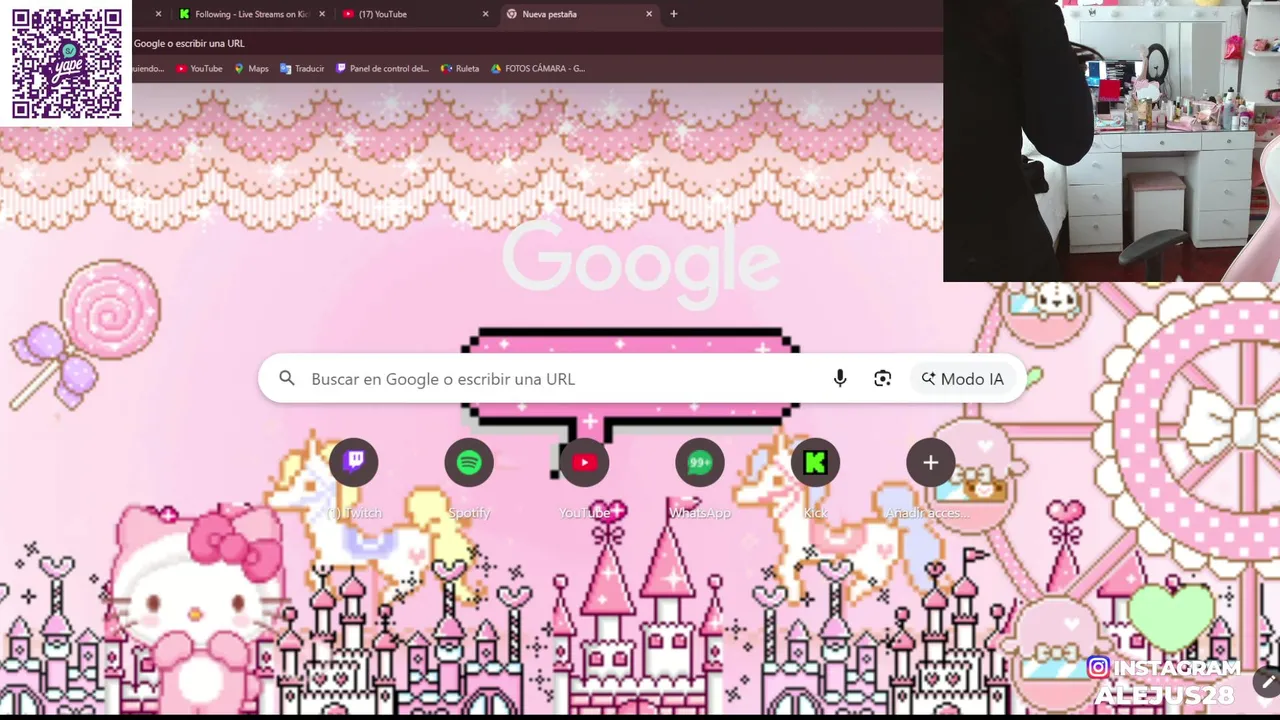Open the Kick shortcut tile
The width and height of the screenshot is (1280, 720).
pos(815,463)
